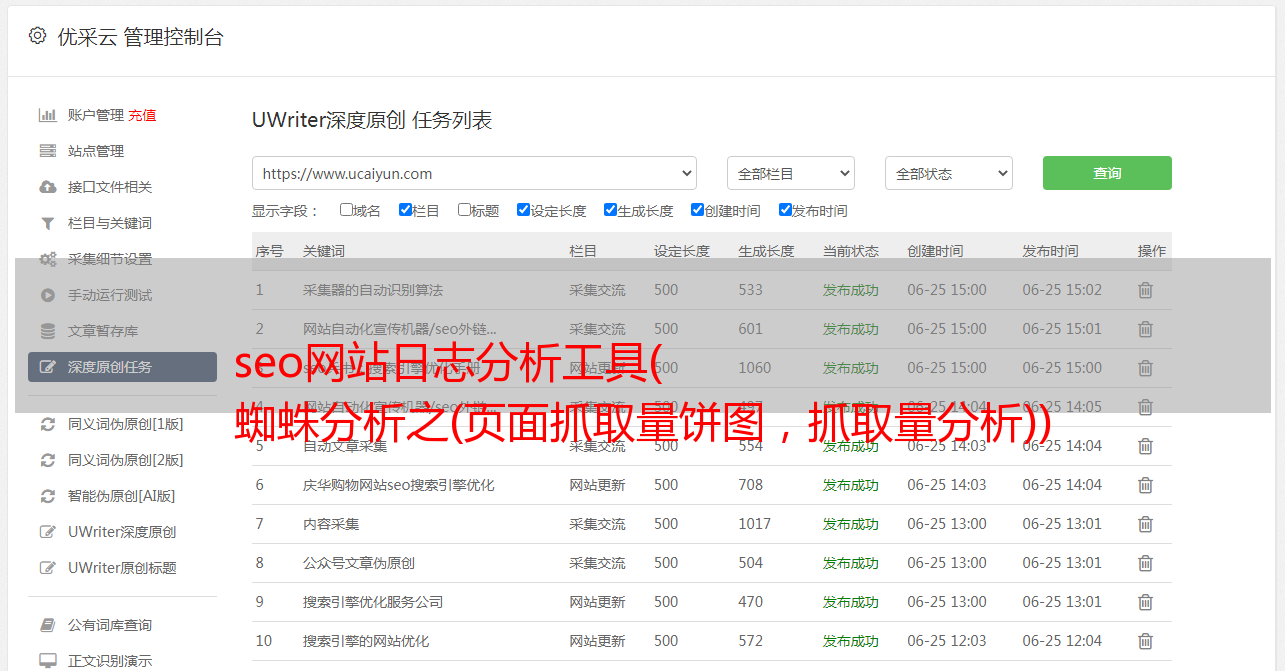Delete the 搜索引擎的网站优化 row via trash icon
This screenshot has width=1285, height=671.
click(x=1146, y=641)
